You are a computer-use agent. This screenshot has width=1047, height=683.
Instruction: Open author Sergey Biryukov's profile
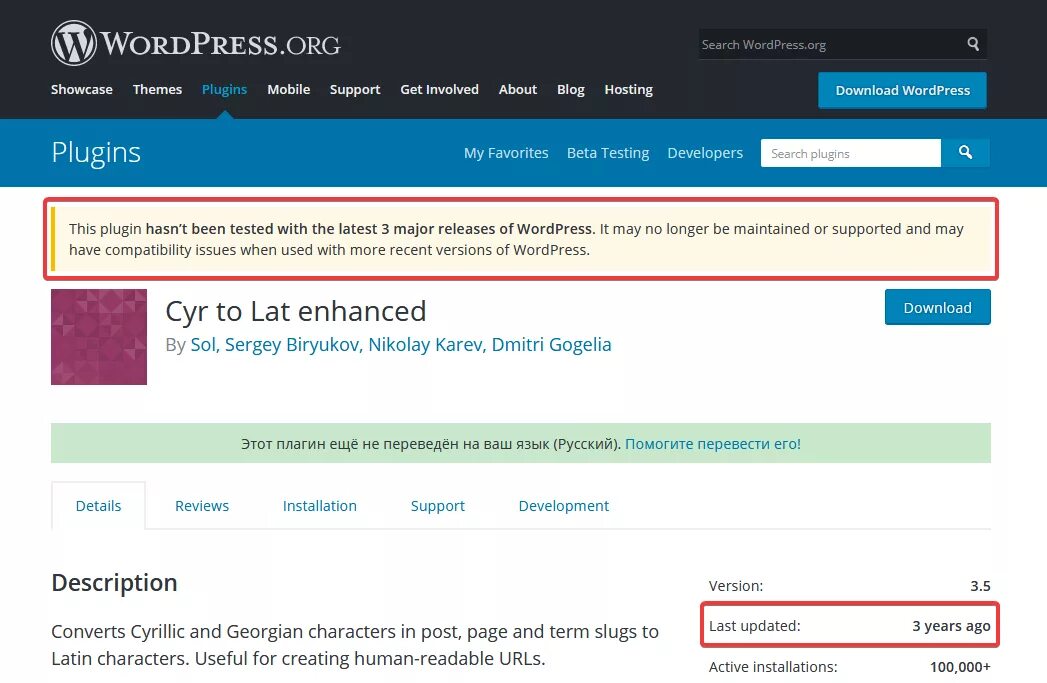click(x=293, y=345)
